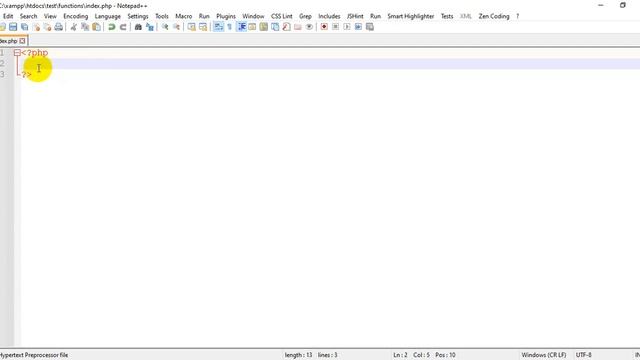Save the current recorded macro icon
This screenshot has width=640, height=360.
(370, 27)
